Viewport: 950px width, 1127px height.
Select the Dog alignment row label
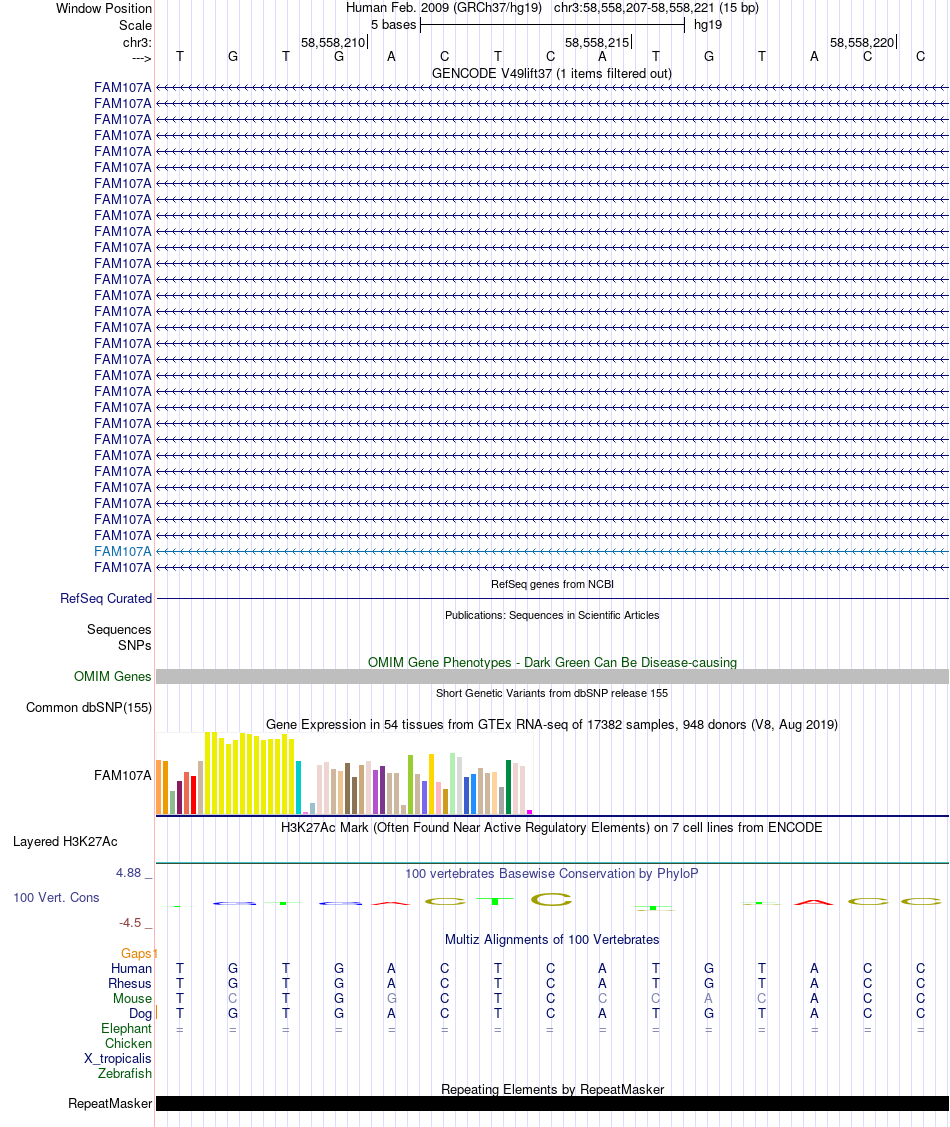click(x=141, y=1014)
